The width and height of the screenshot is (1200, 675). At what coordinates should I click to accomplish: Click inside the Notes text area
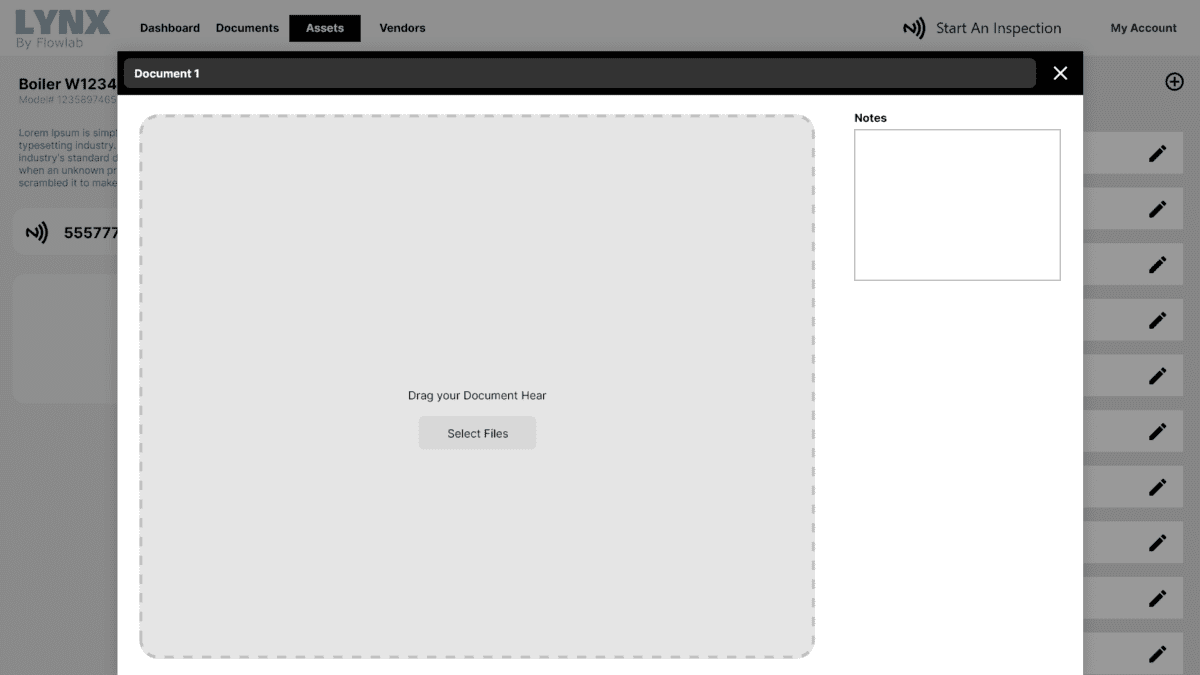coord(957,205)
